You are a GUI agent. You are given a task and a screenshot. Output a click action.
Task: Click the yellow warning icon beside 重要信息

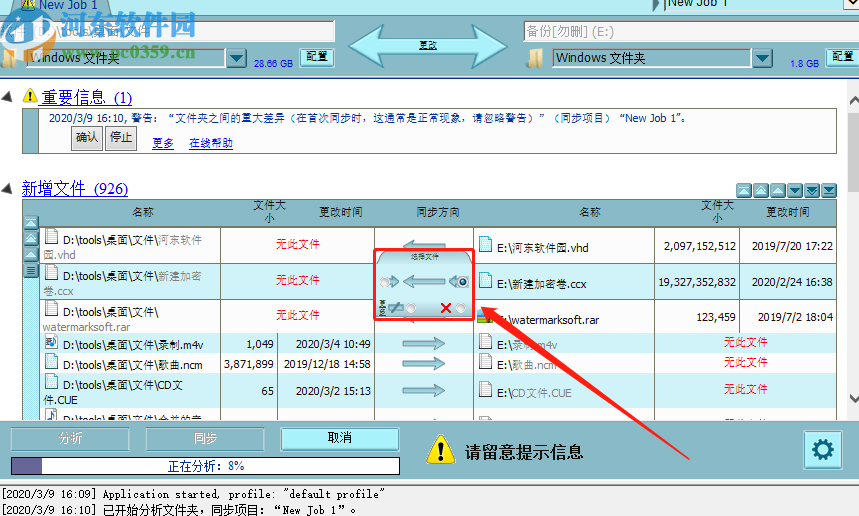pyautogui.click(x=30, y=96)
